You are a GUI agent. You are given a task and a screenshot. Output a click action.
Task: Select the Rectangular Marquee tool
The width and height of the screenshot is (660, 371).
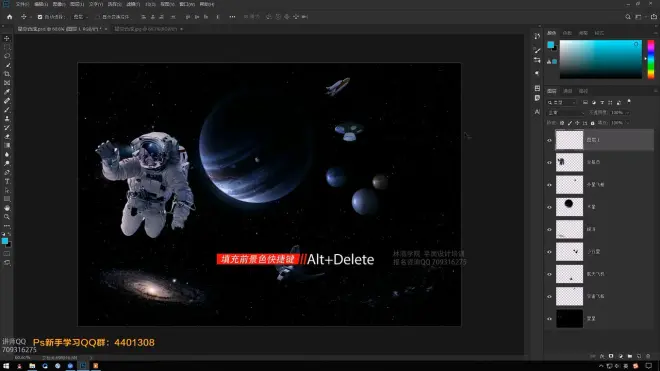[x=7, y=47]
